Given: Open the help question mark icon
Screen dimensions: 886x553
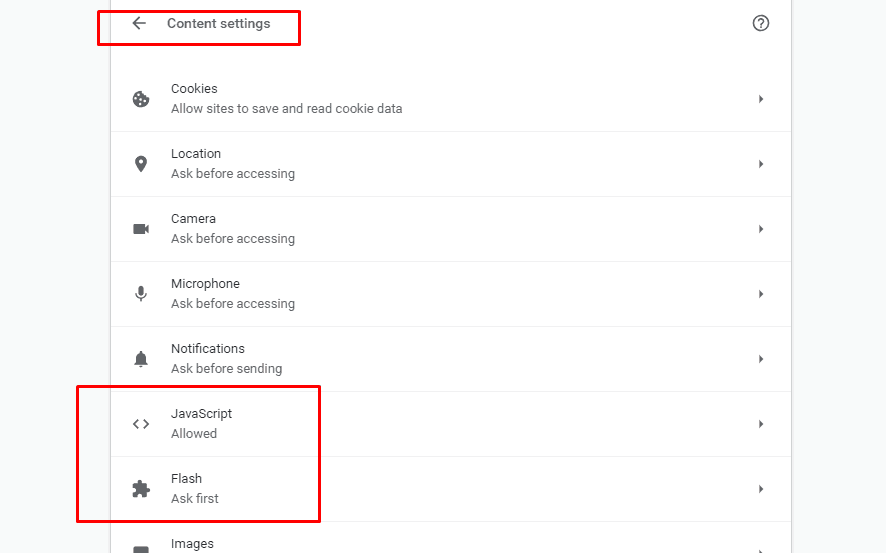Looking at the screenshot, I should (x=761, y=23).
